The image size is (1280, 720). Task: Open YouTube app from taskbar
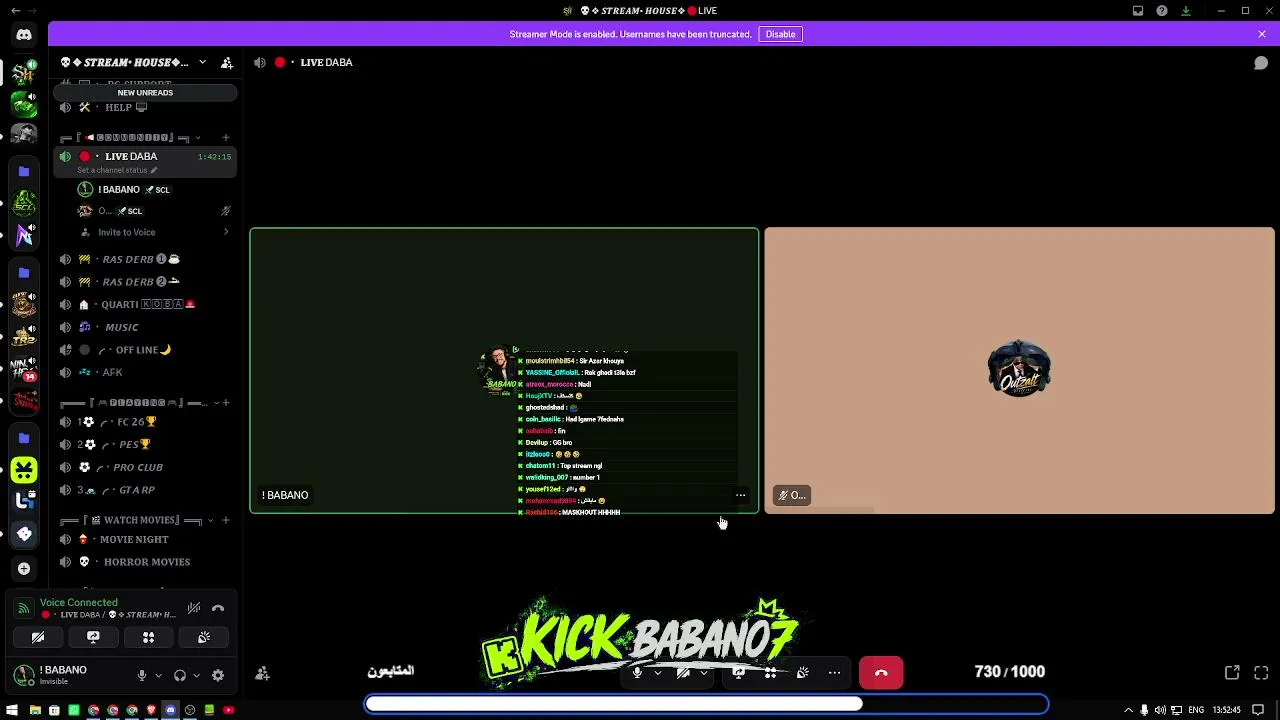(x=228, y=710)
